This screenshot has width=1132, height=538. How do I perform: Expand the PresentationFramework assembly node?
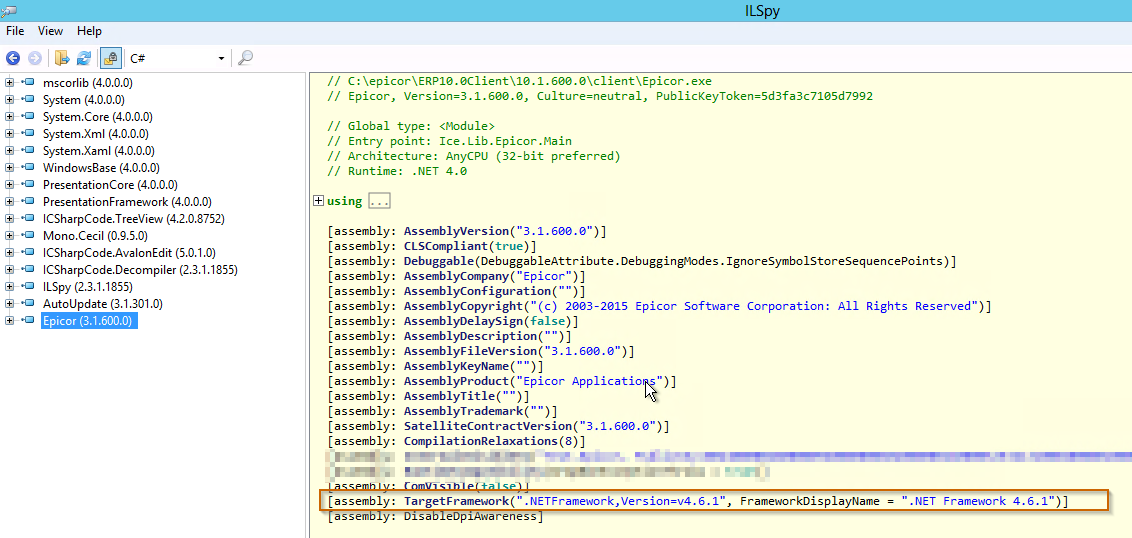(9, 201)
